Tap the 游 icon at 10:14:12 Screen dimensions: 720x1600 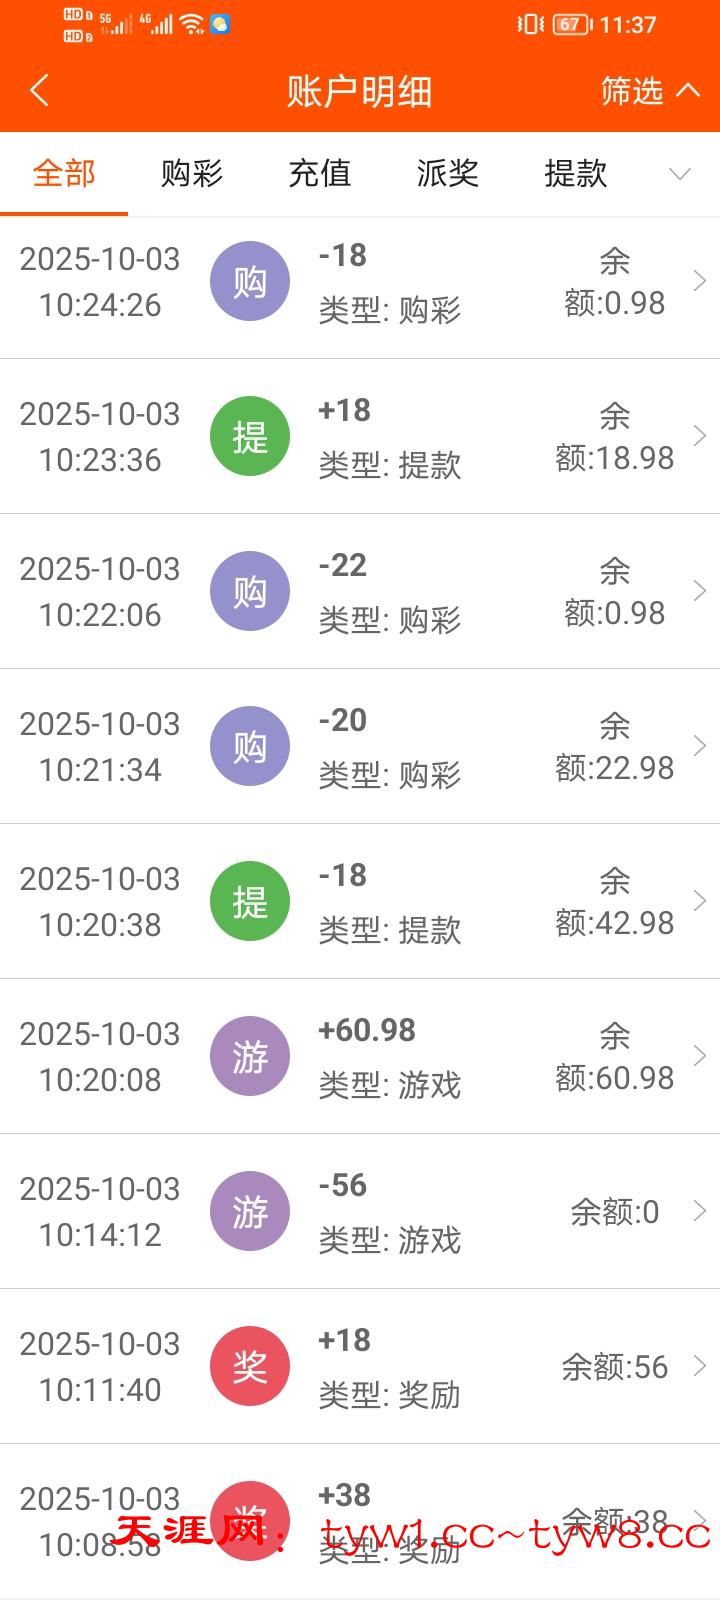click(x=250, y=1211)
